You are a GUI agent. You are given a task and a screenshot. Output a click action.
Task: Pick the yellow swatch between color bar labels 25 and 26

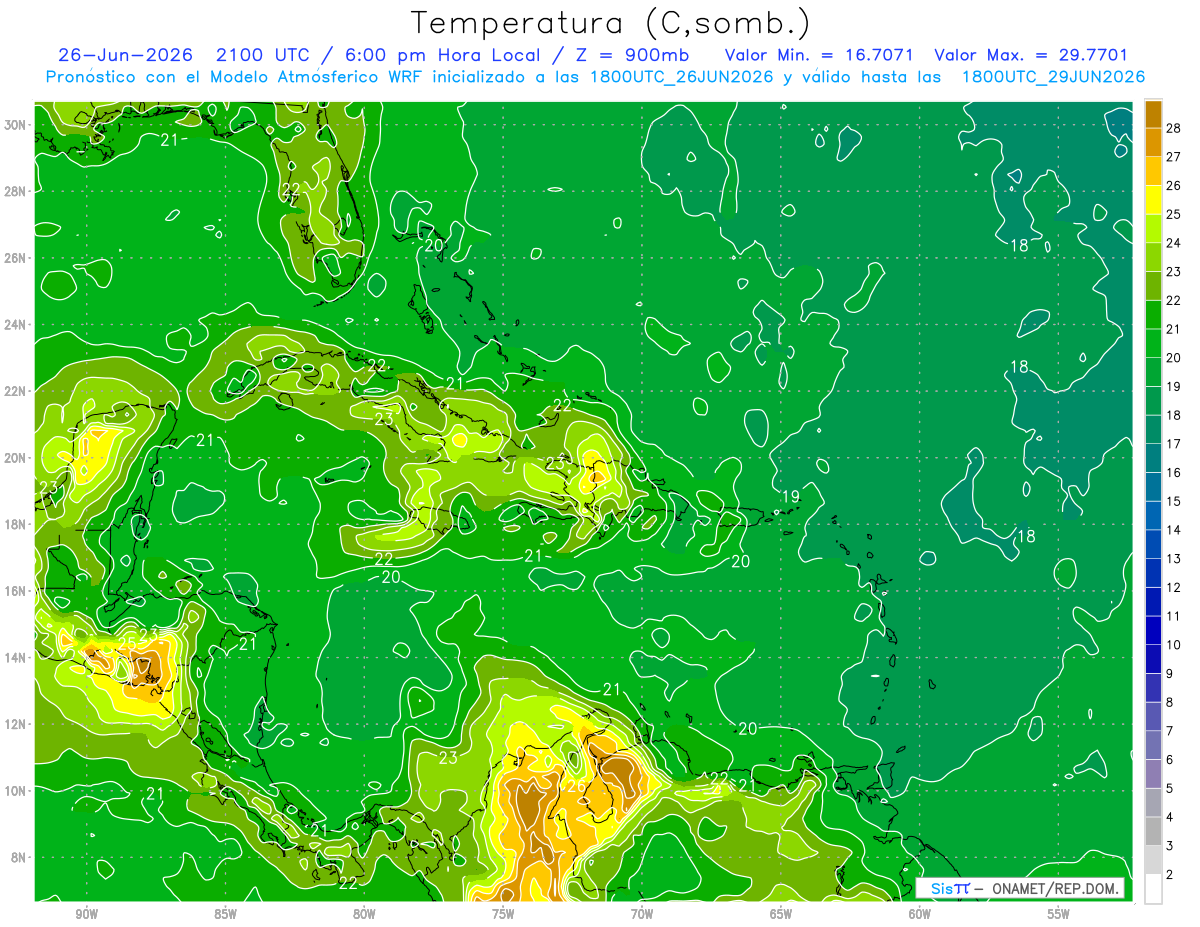point(1153,200)
